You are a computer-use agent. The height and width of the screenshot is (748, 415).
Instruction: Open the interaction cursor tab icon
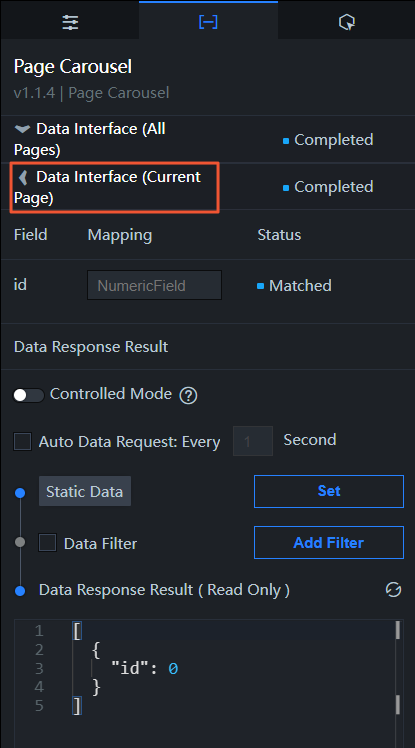346,22
